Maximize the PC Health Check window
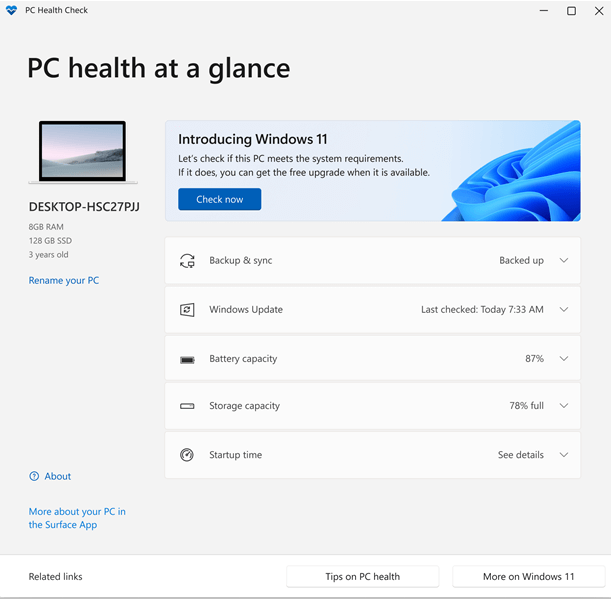This screenshot has height=599, width=611. pos(571,11)
